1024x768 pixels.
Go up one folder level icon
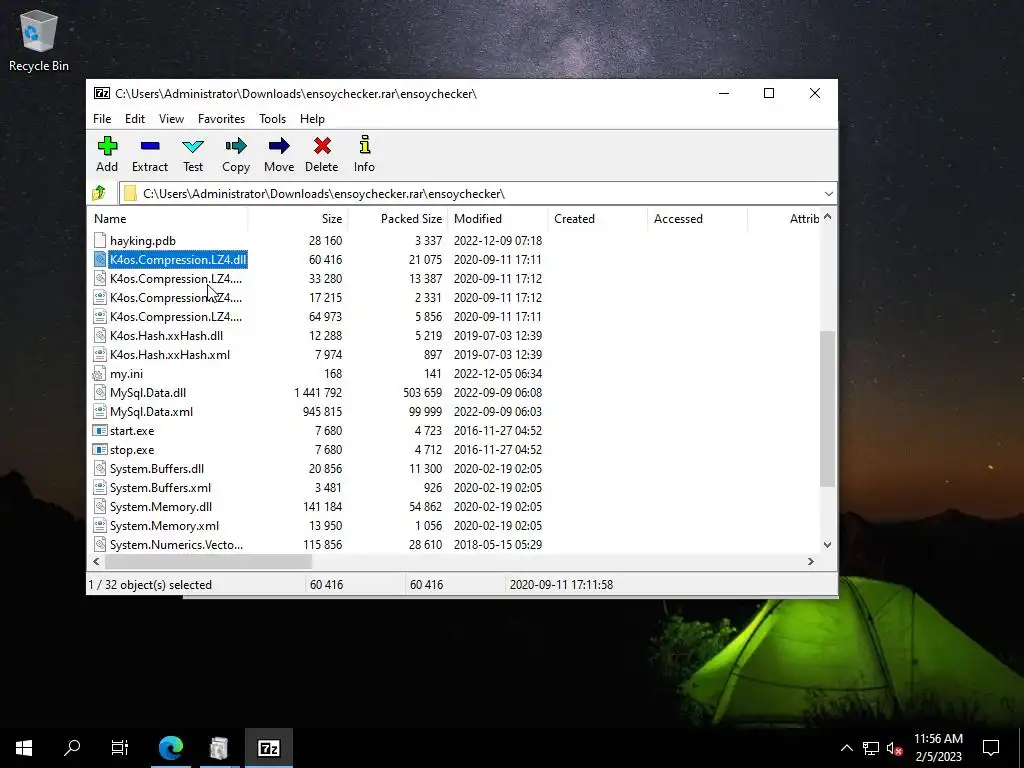click(99, 193)
